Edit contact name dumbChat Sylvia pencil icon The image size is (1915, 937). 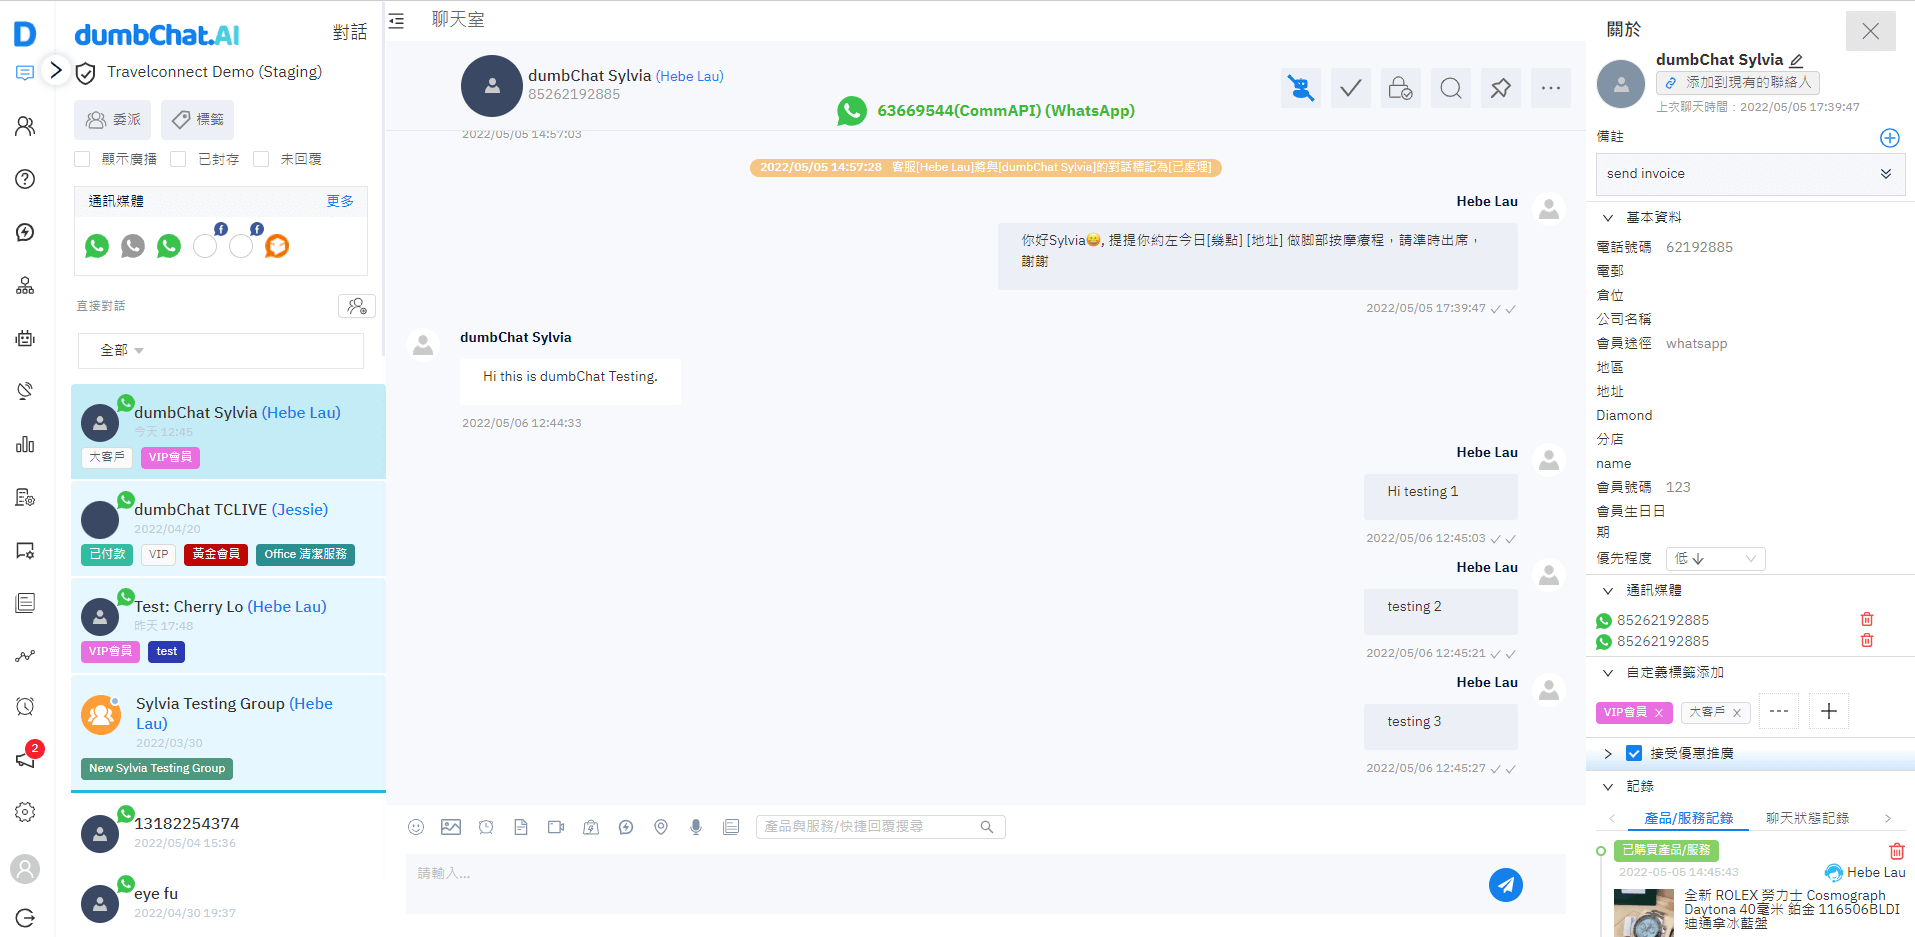point(1796,60)
